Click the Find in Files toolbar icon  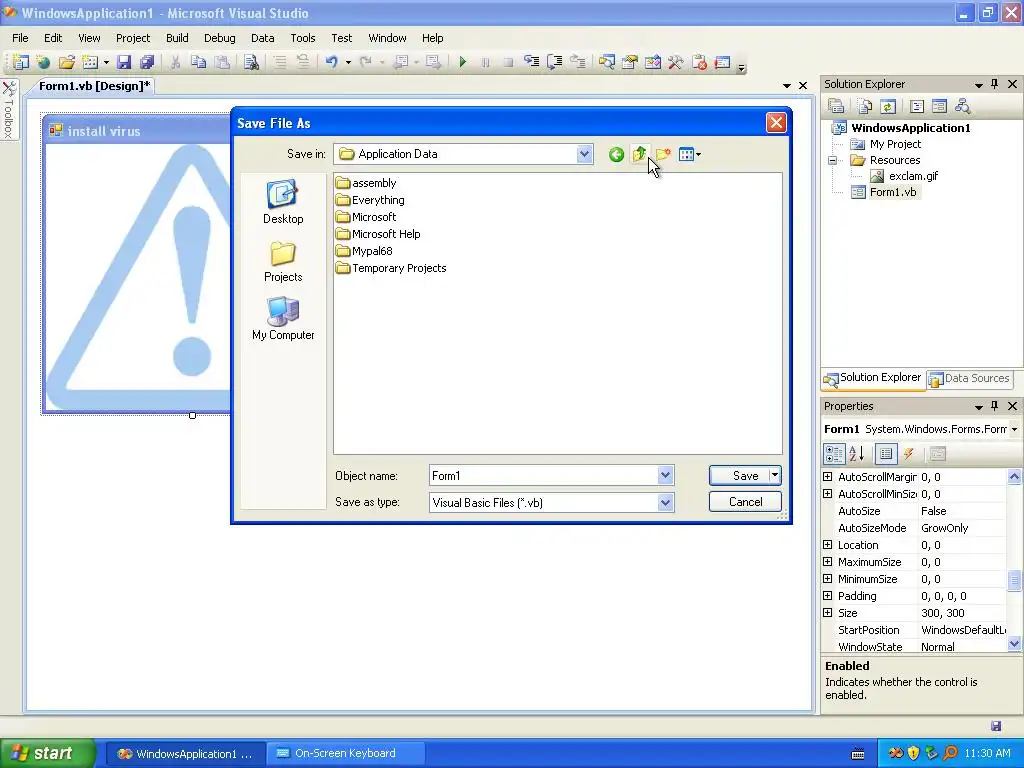click(x=251, y=62)
